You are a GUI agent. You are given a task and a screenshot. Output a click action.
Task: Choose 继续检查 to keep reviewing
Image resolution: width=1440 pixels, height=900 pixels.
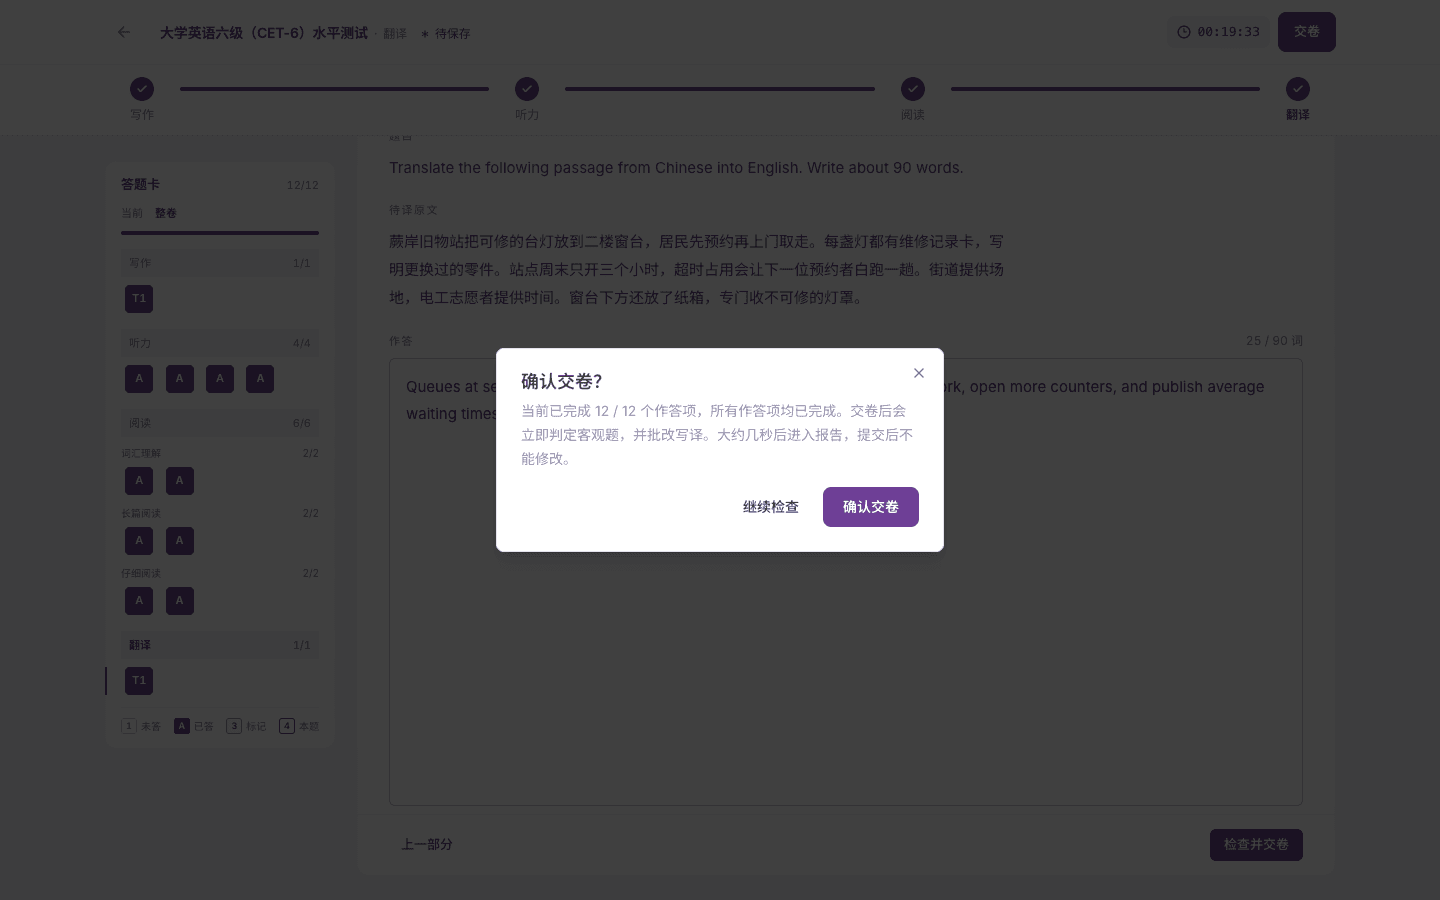coord(771,507)
